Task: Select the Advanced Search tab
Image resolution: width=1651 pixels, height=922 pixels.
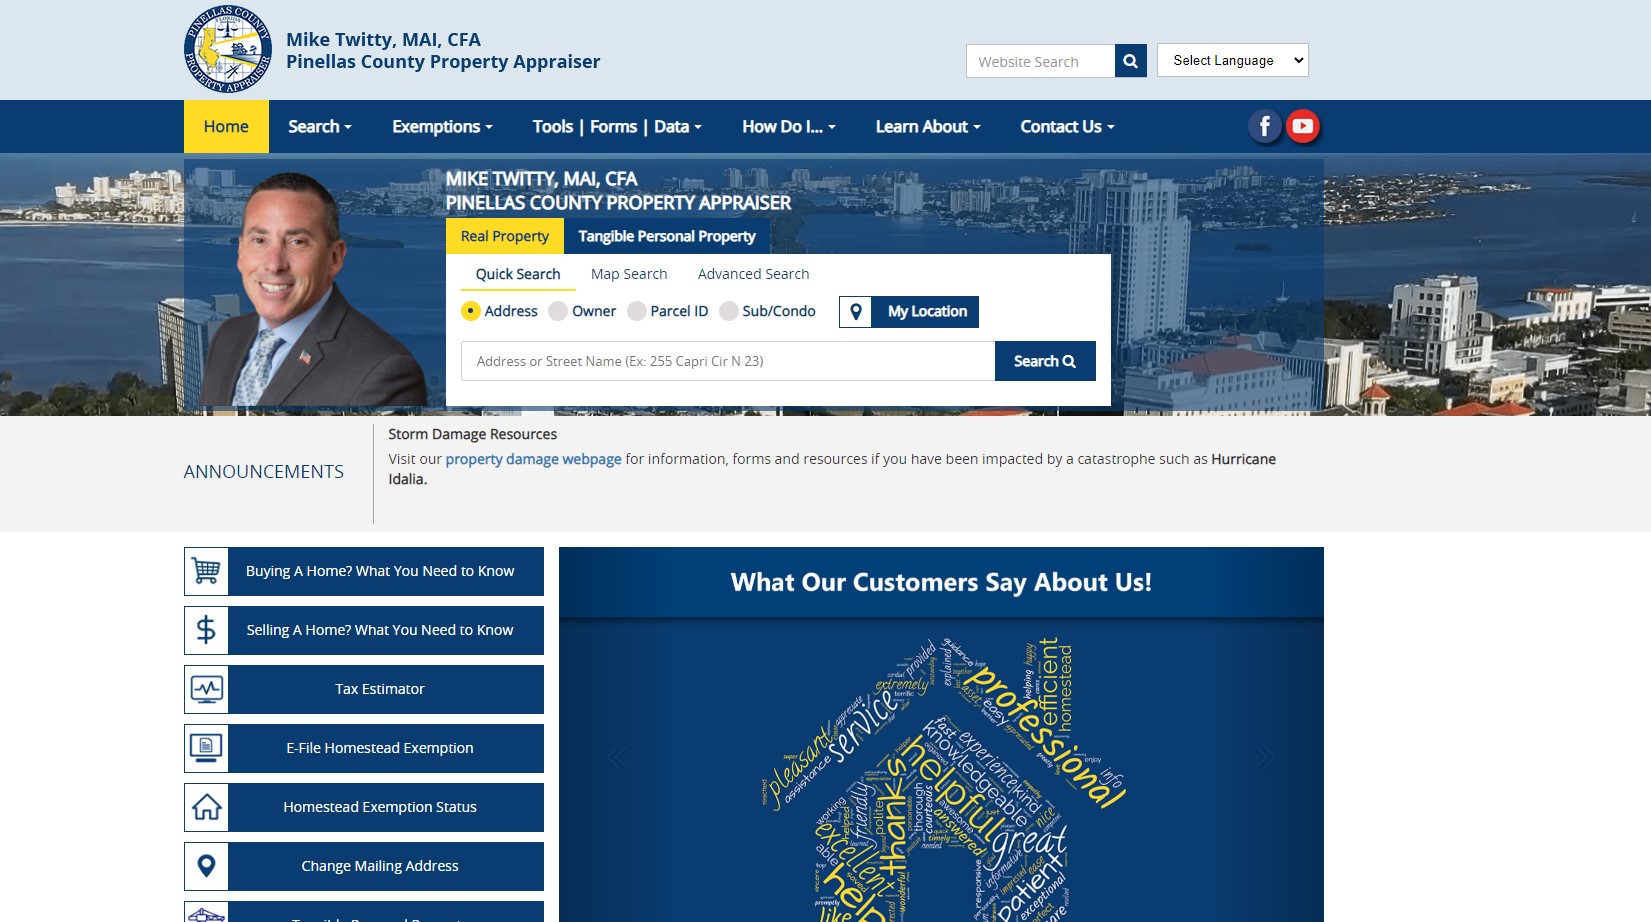Action: pos(754,274)
